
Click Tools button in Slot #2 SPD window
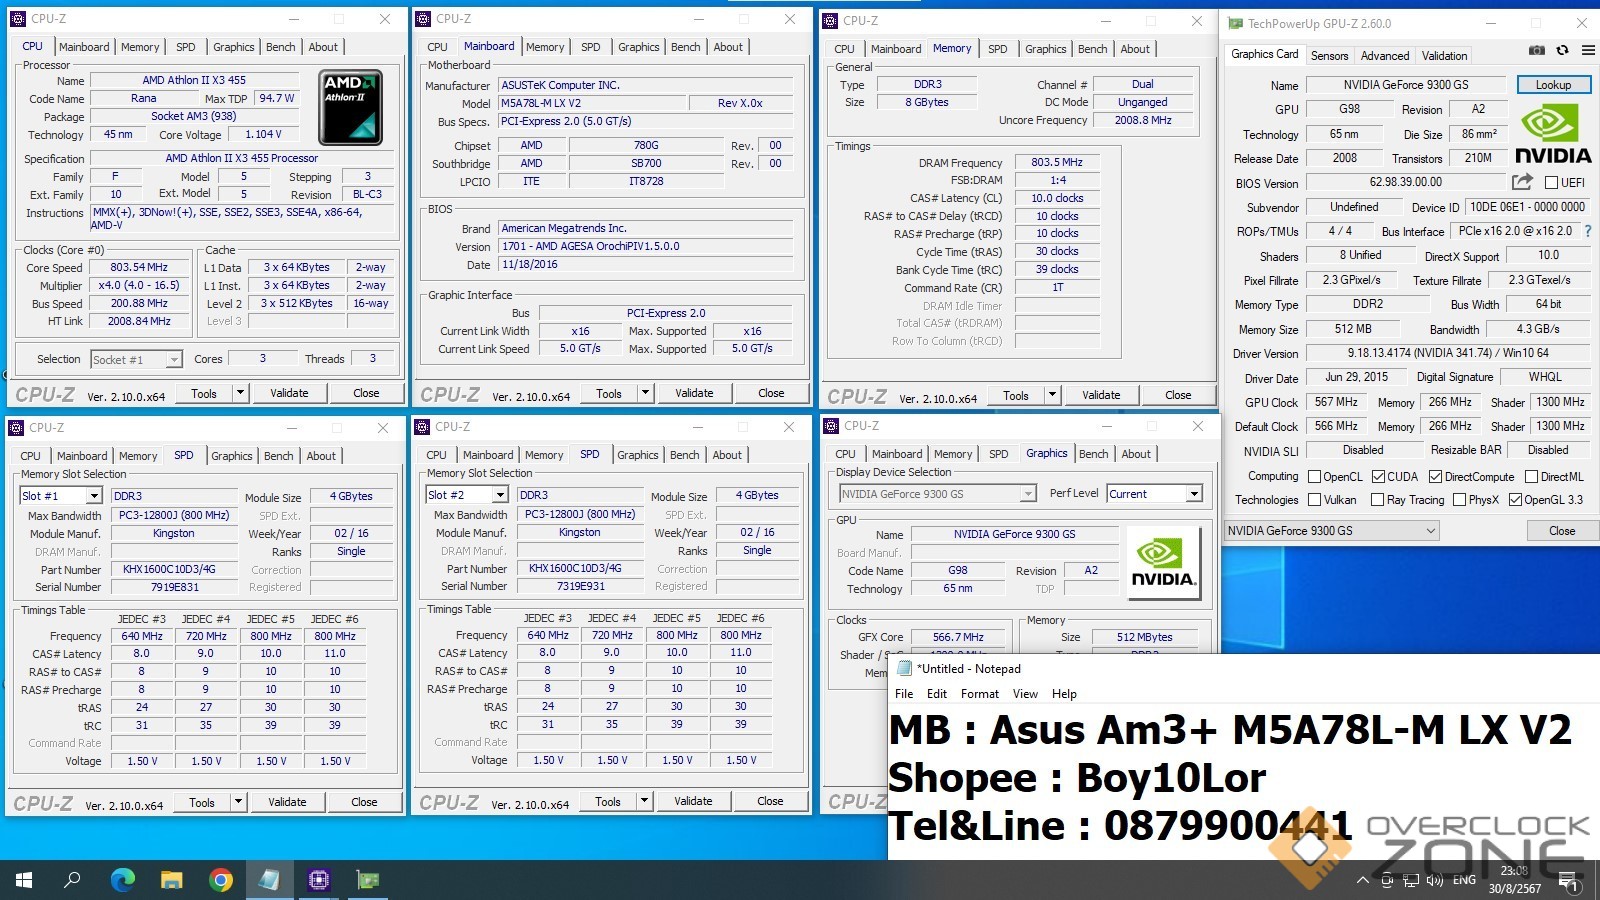click(608, 801)
